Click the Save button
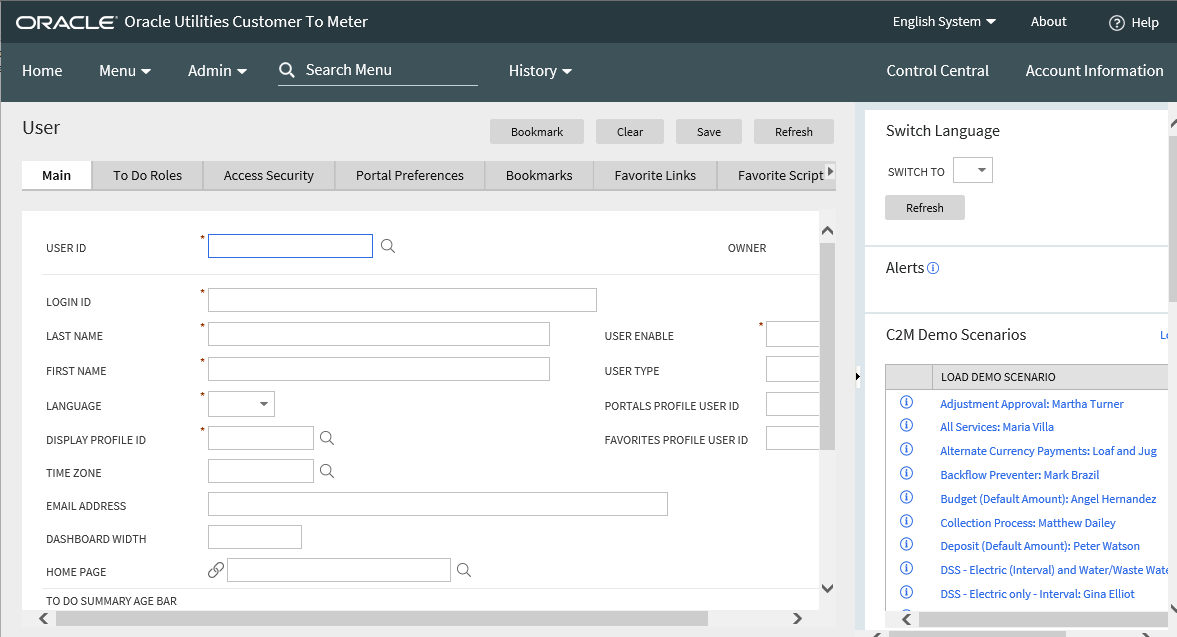This screenshot has width=1177, height=637. 709,131
